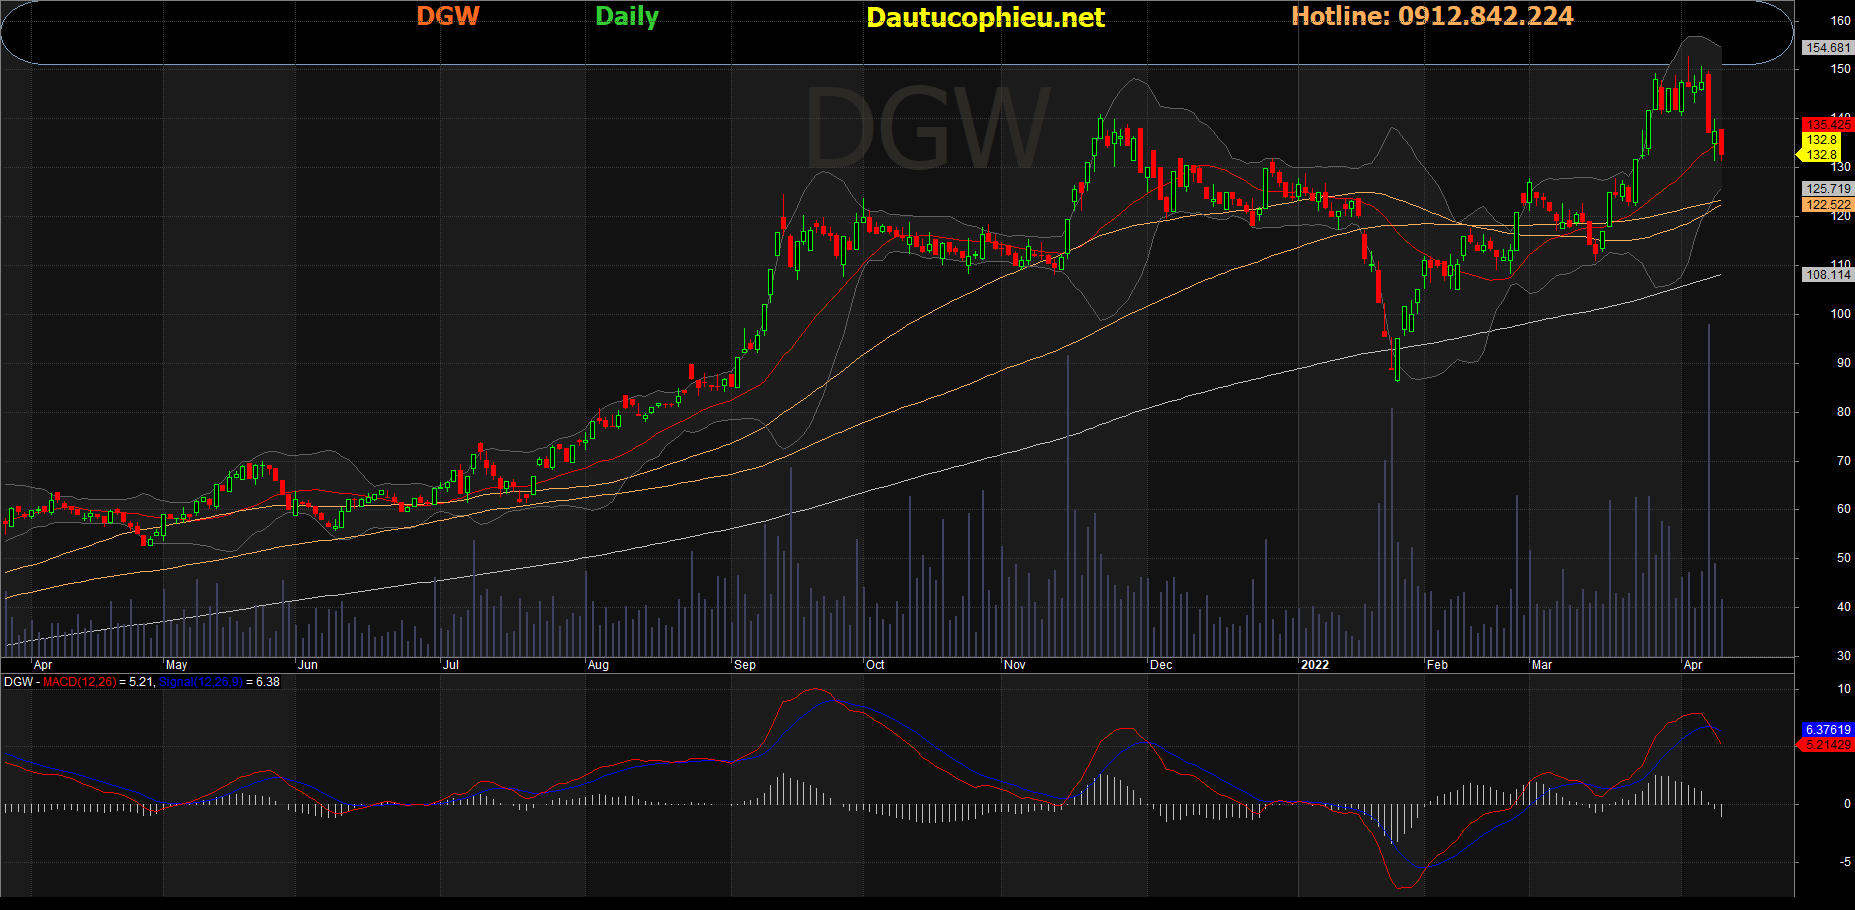Click the orange 122.522 price tag

point(1827,205)
